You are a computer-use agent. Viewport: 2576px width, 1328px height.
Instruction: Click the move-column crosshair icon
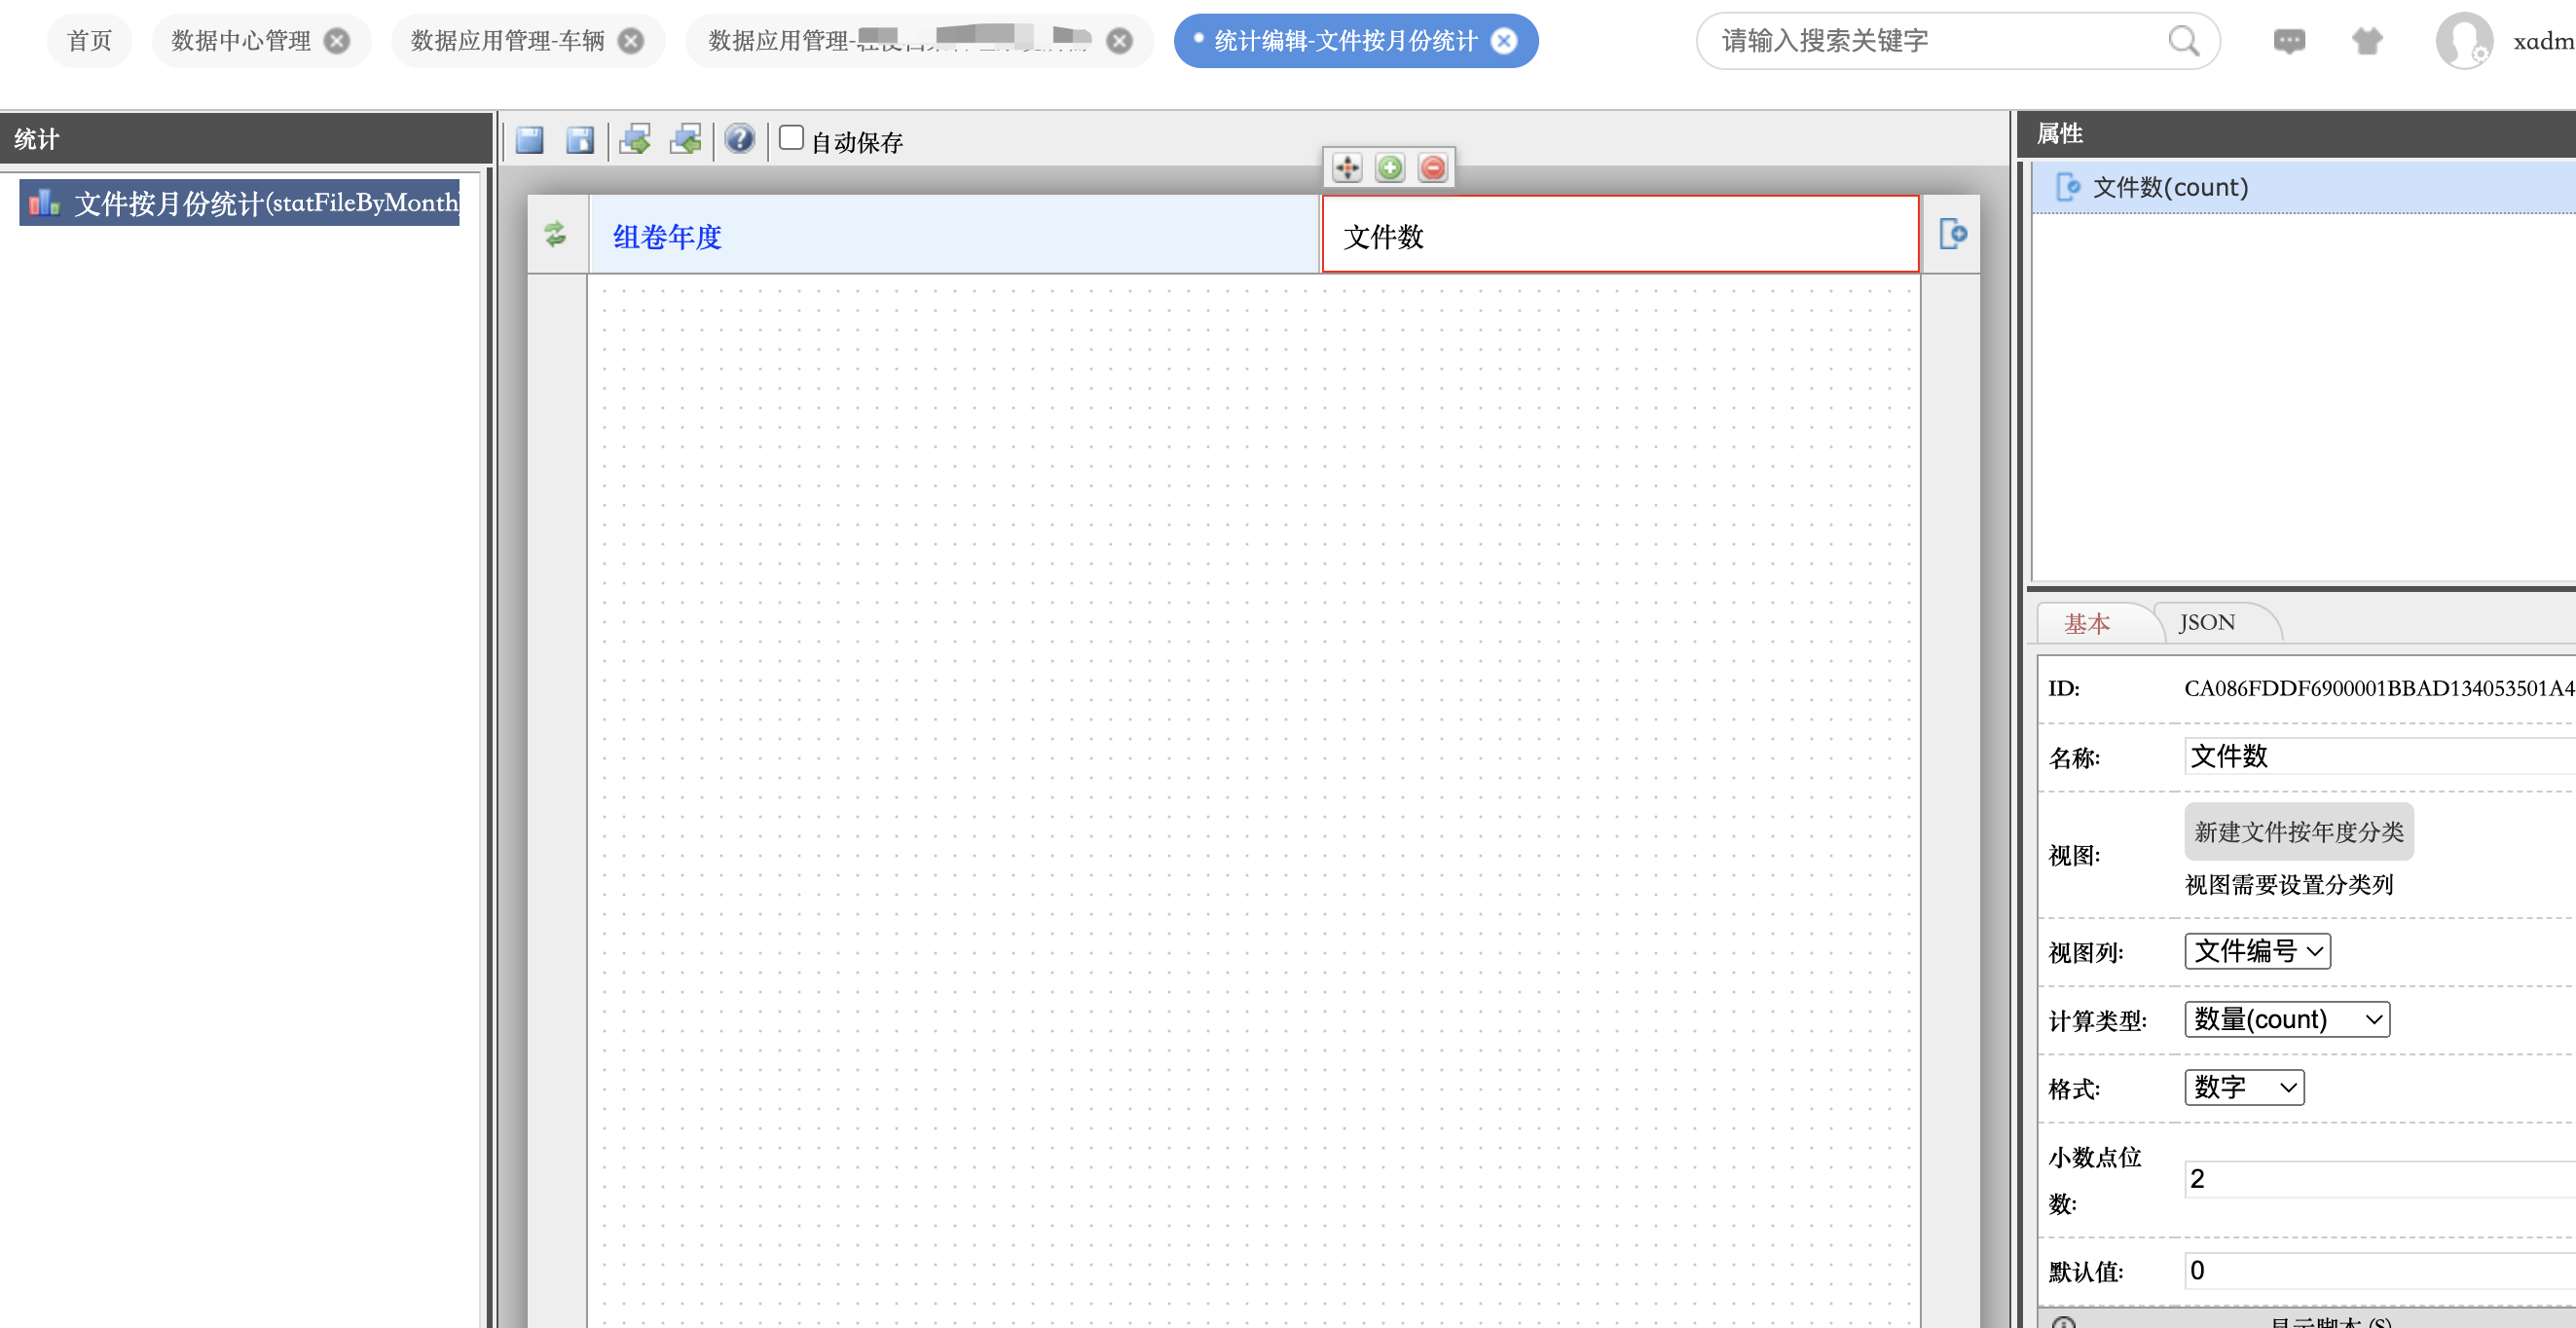pyautogui.click(x=1347, y=168)
